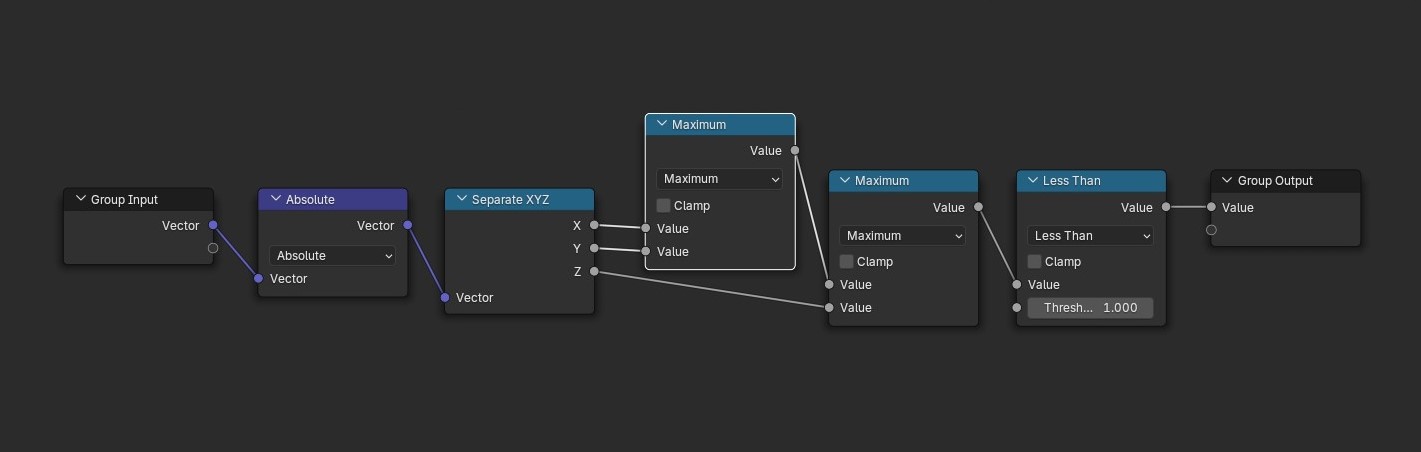Click the empty socket on Group Output
The width and height of the screenshot is (1421, 452).
click(x=1211, y=230)
